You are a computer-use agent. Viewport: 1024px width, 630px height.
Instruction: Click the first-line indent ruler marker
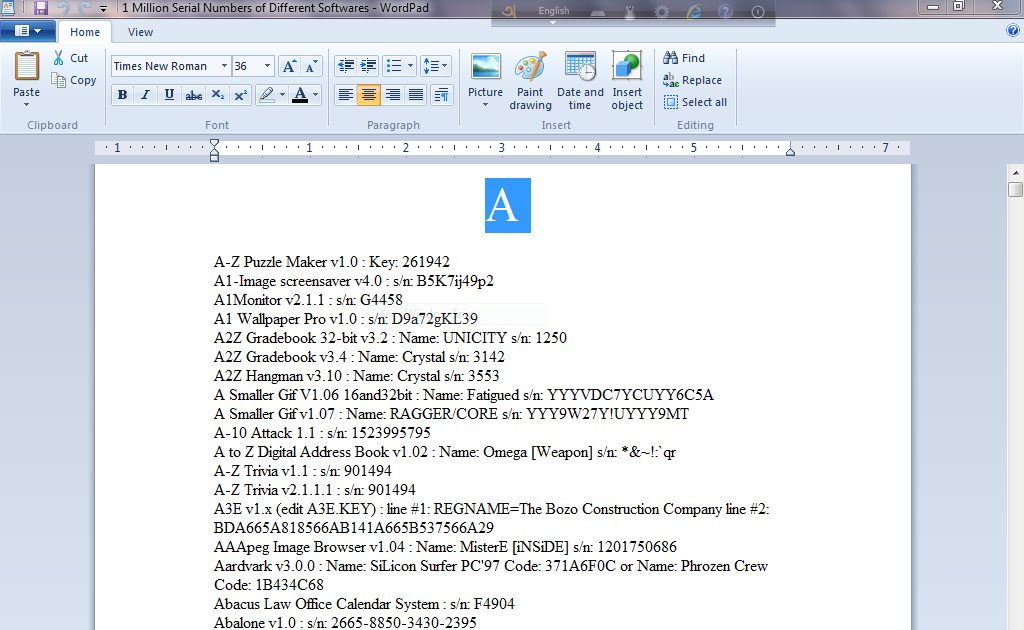click(214, 144)
